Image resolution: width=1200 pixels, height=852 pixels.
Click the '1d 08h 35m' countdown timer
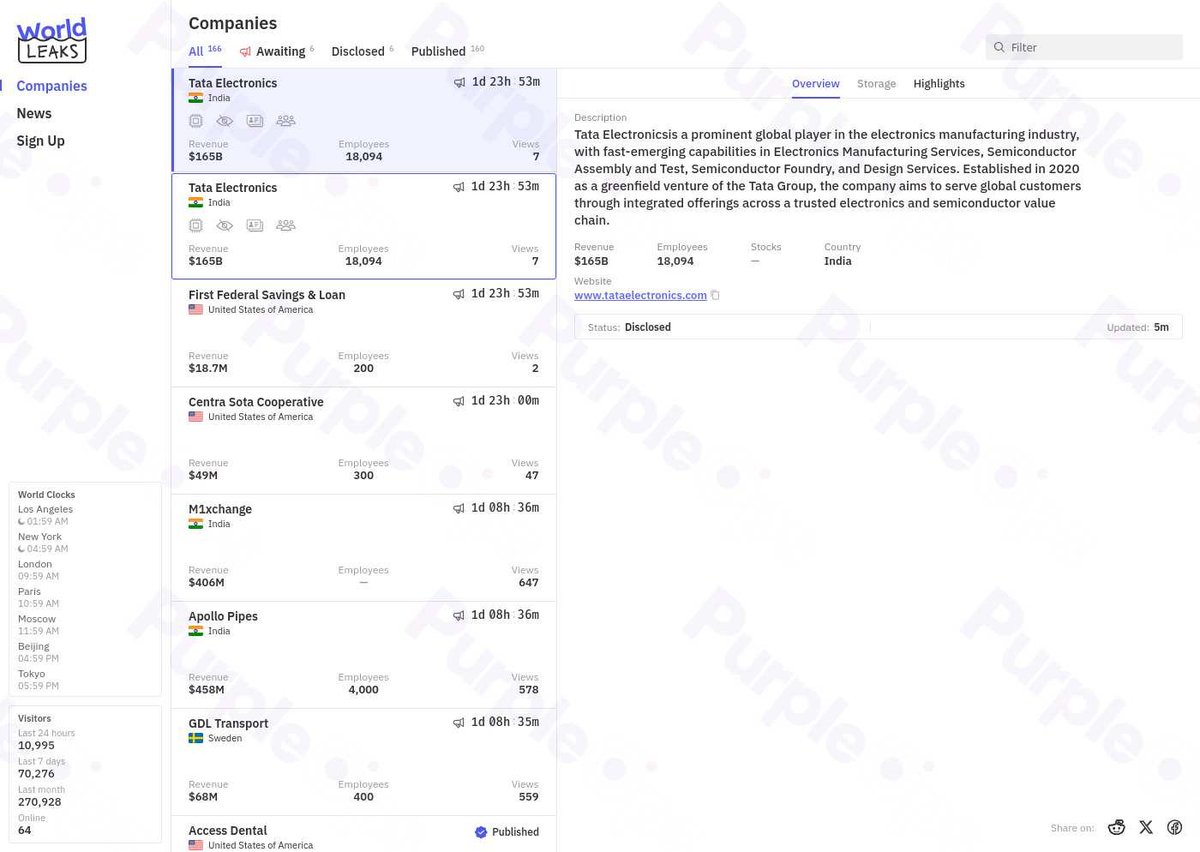[x=505, y=722]
